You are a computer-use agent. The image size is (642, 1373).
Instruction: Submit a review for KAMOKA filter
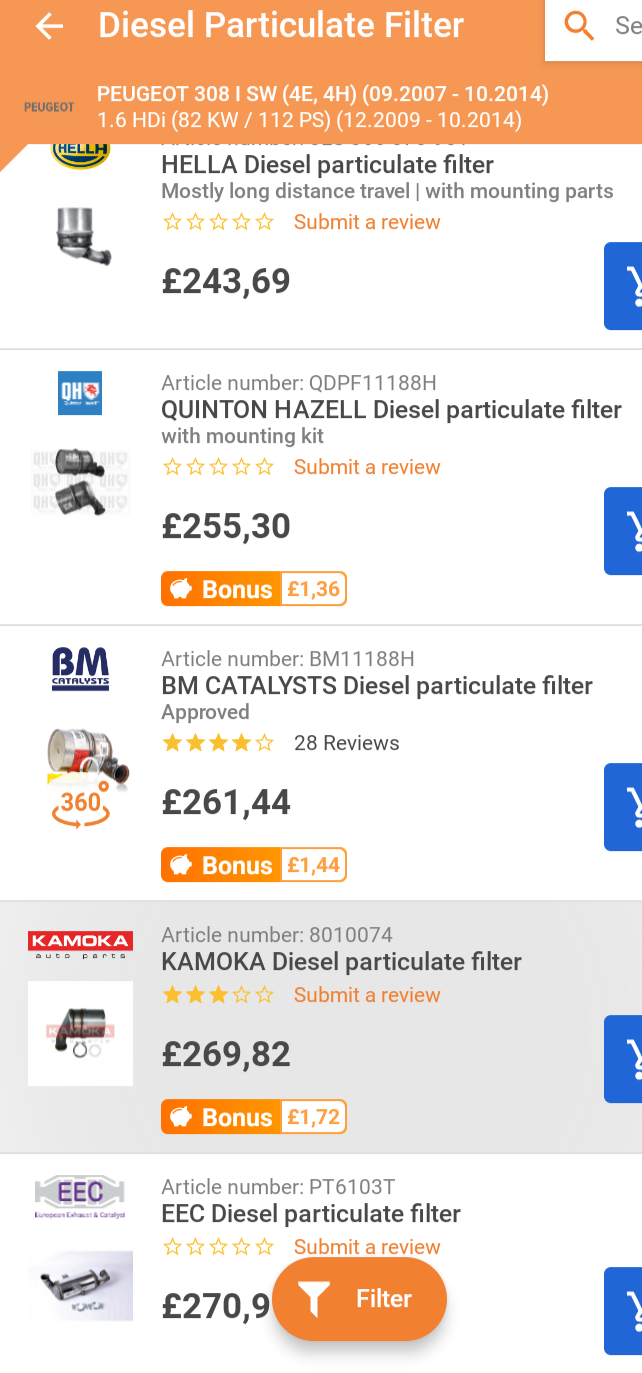367,995
